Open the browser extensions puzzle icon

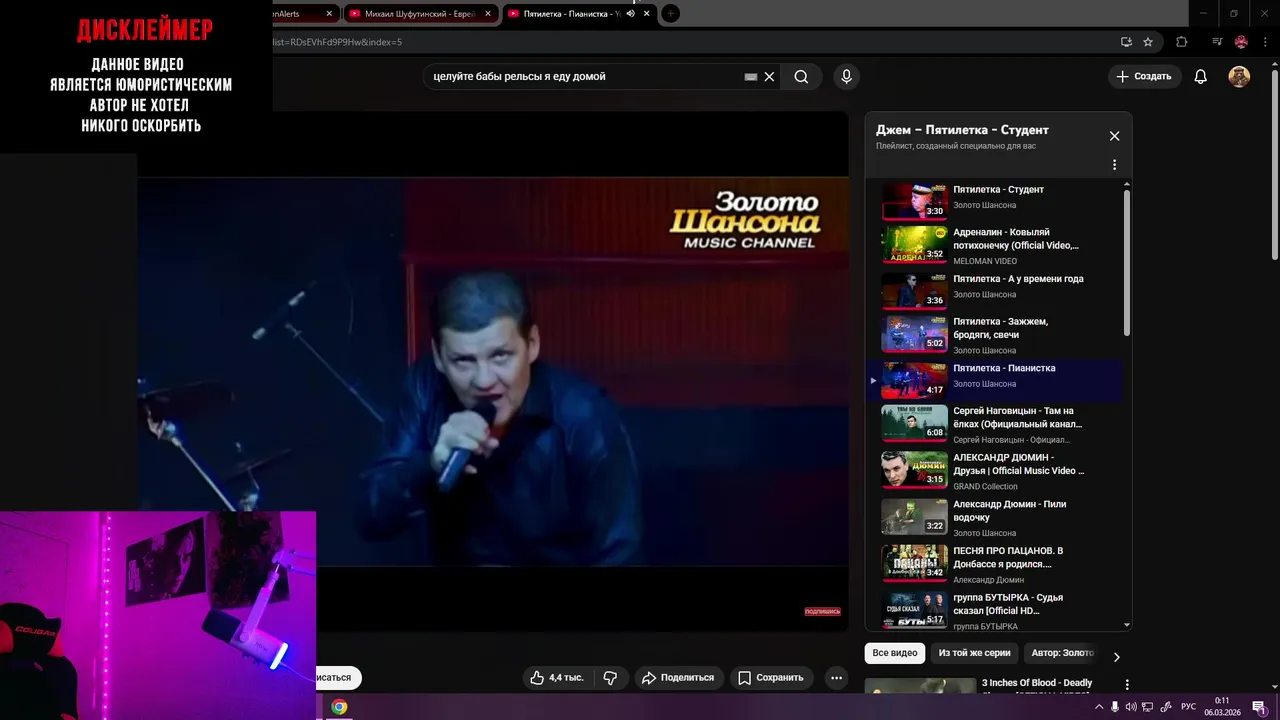1181,42
